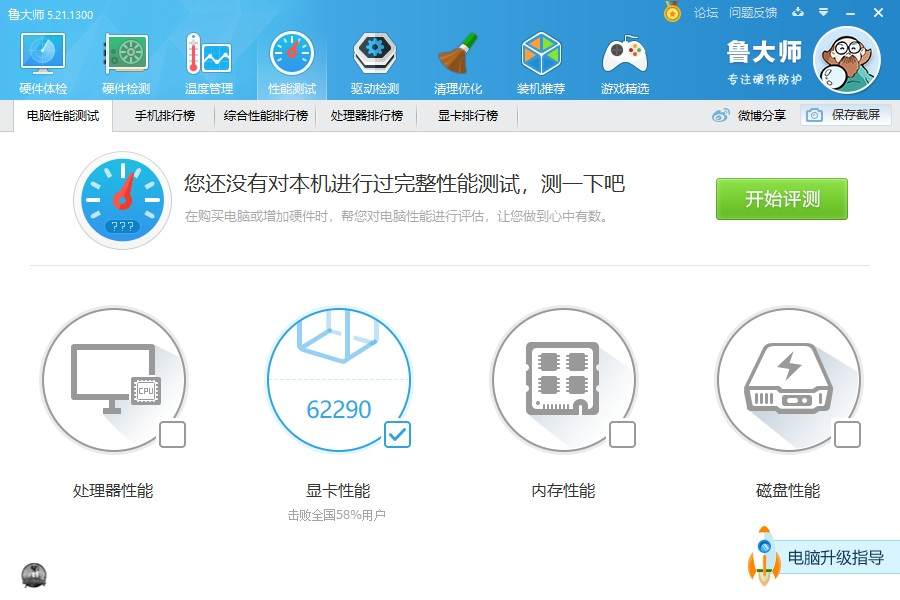
Task: Open the 问题反馈 feedback link
Action: (x=753, y=12)
